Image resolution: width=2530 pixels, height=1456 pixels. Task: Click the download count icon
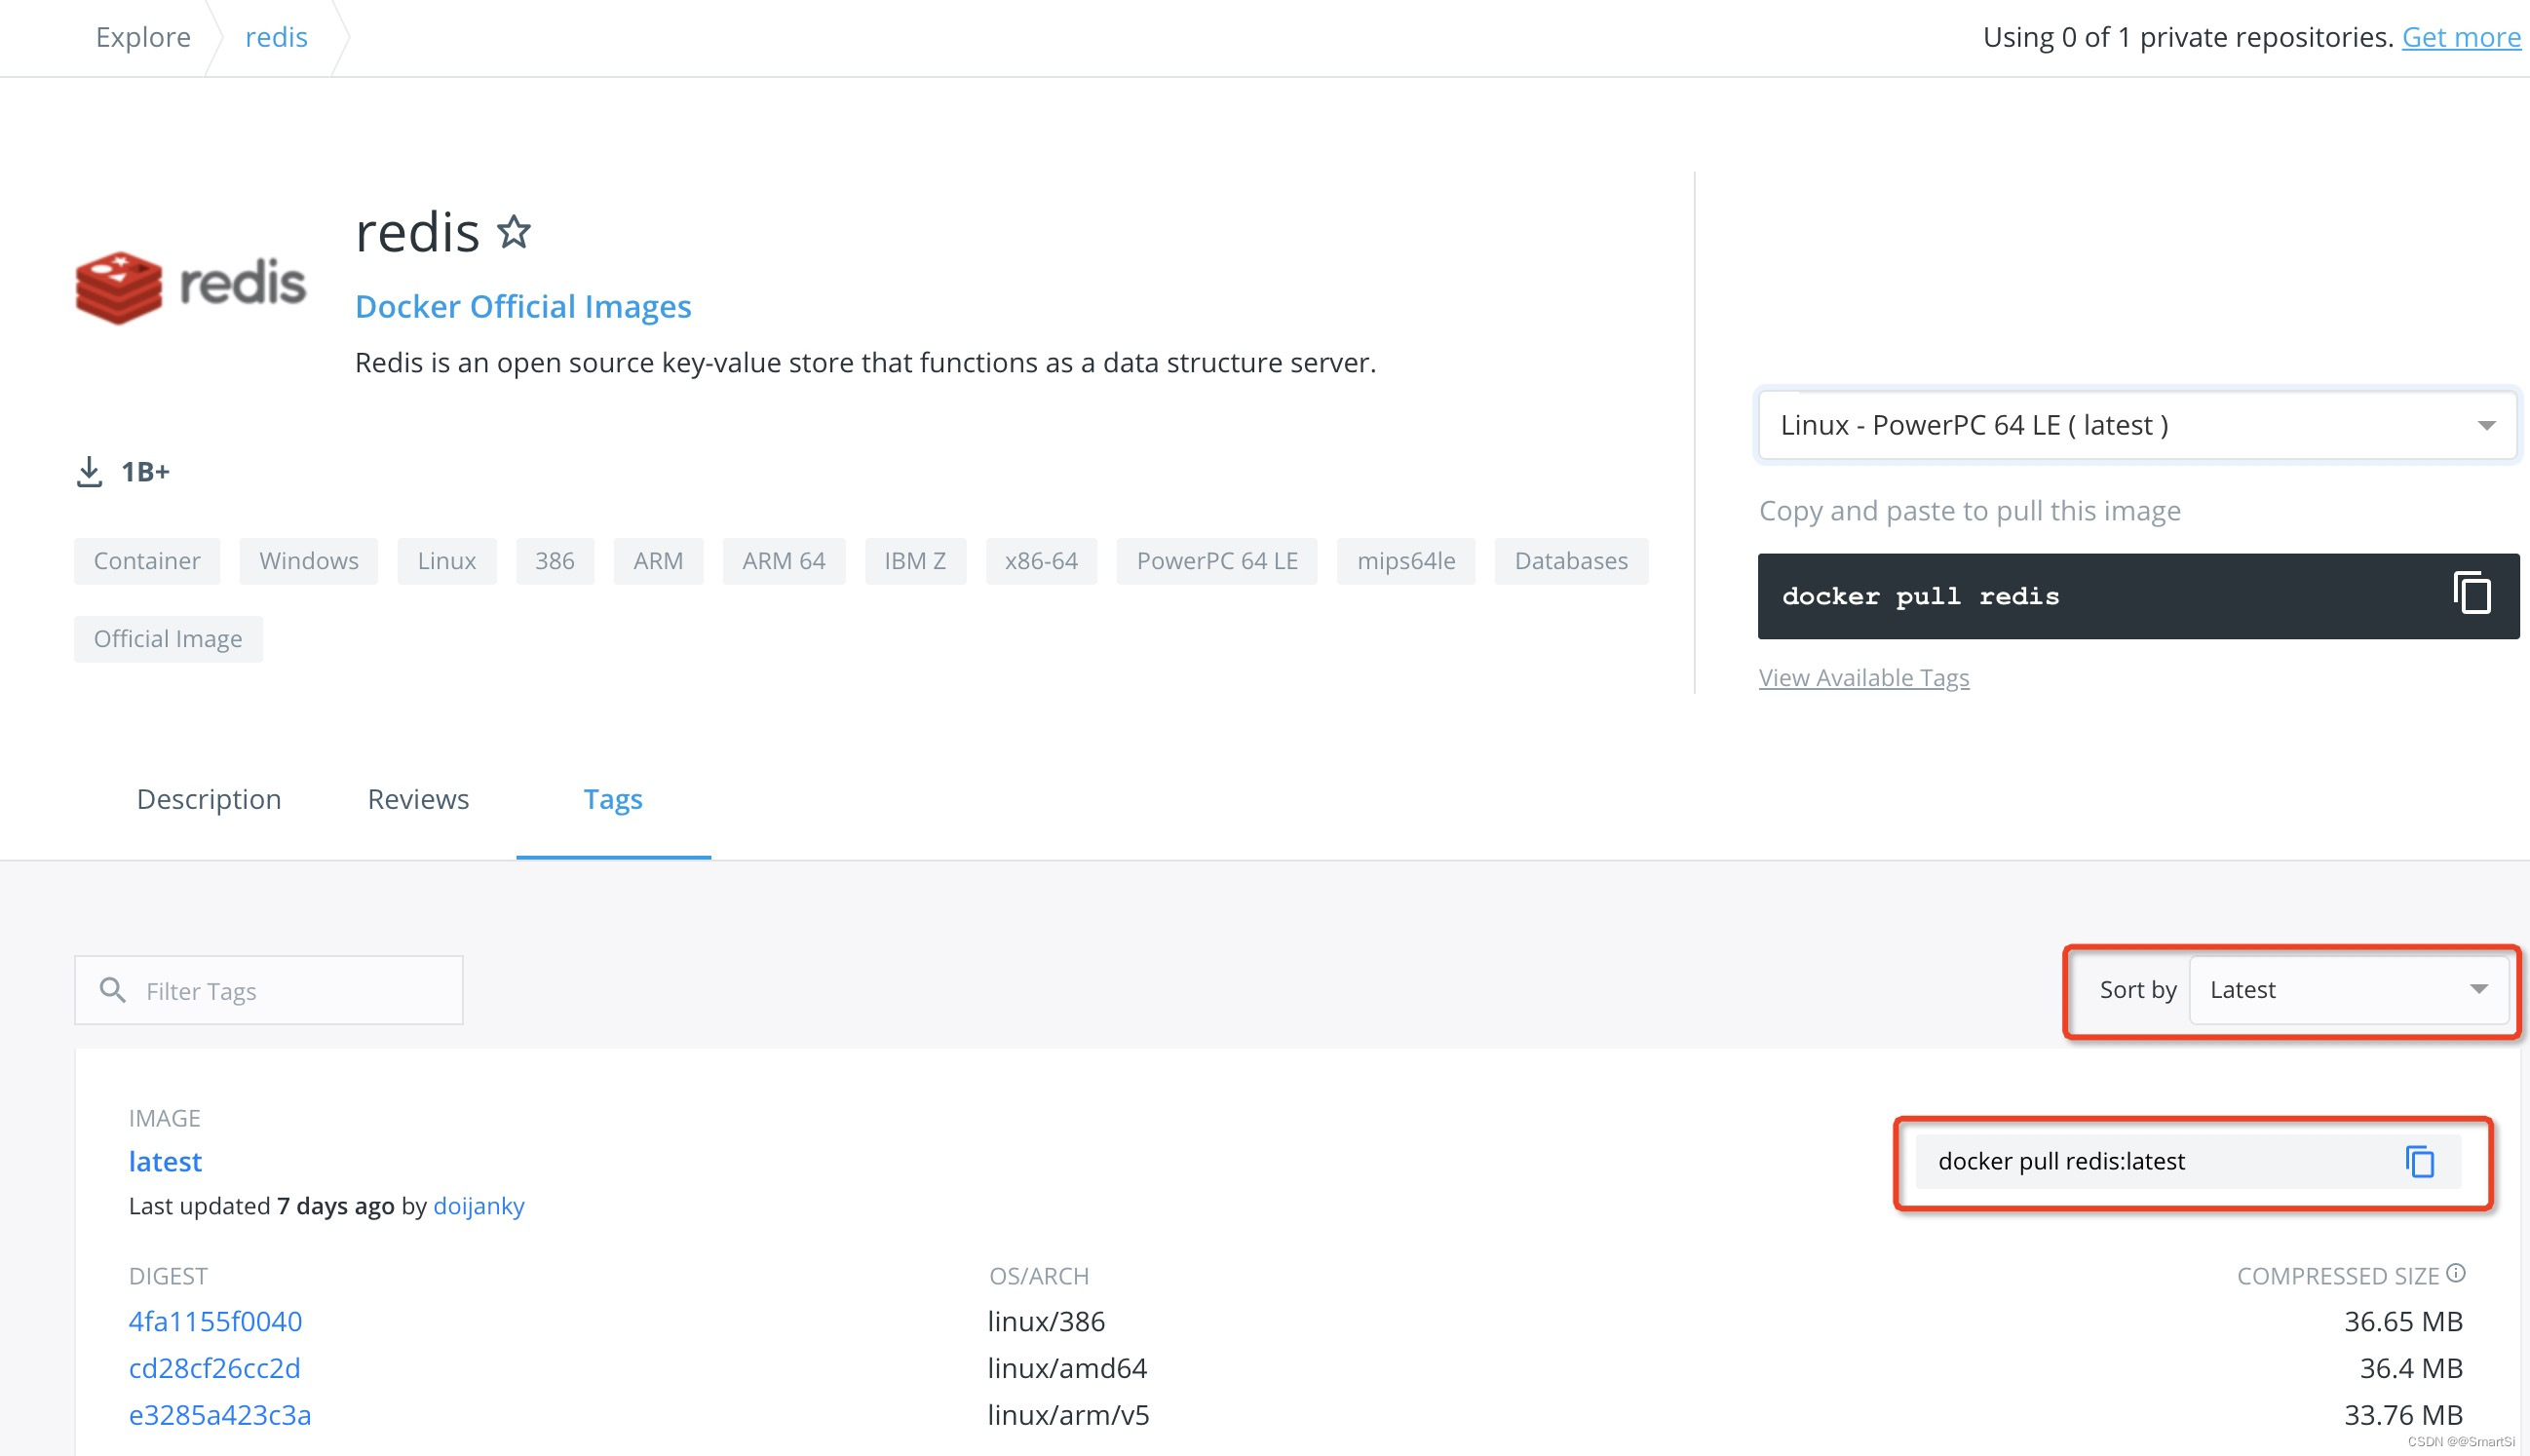click(x=89, y=472)
